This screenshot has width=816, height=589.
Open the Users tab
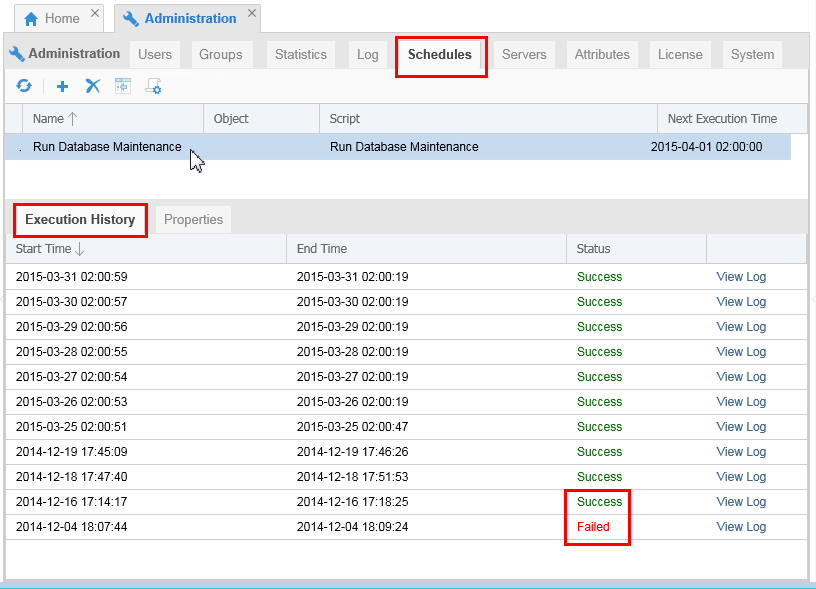tap(155, 54)
